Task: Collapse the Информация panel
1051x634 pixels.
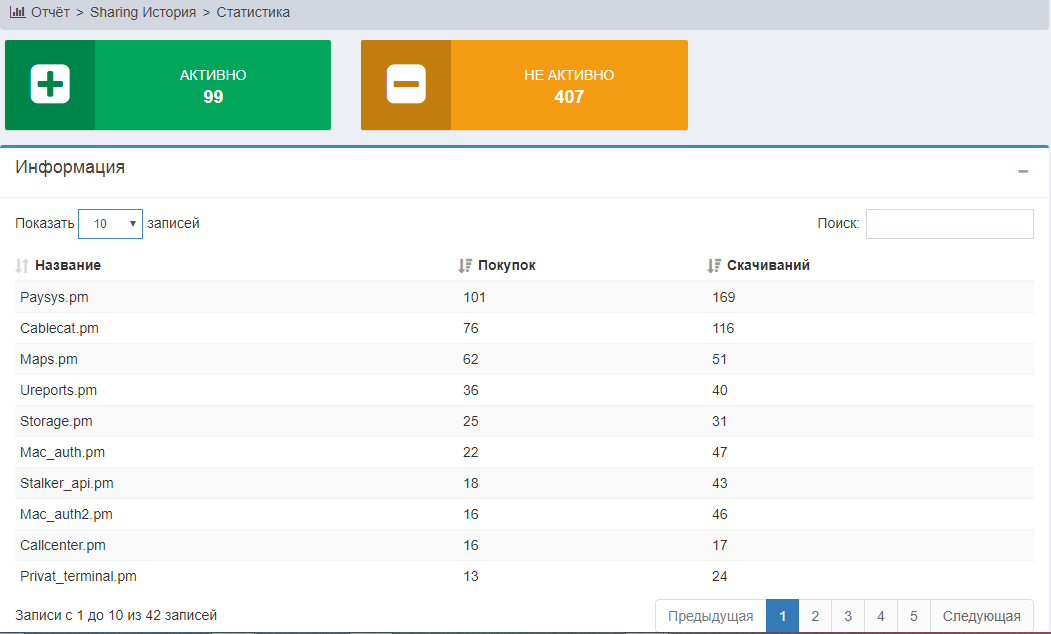Action: (1023, 172)
